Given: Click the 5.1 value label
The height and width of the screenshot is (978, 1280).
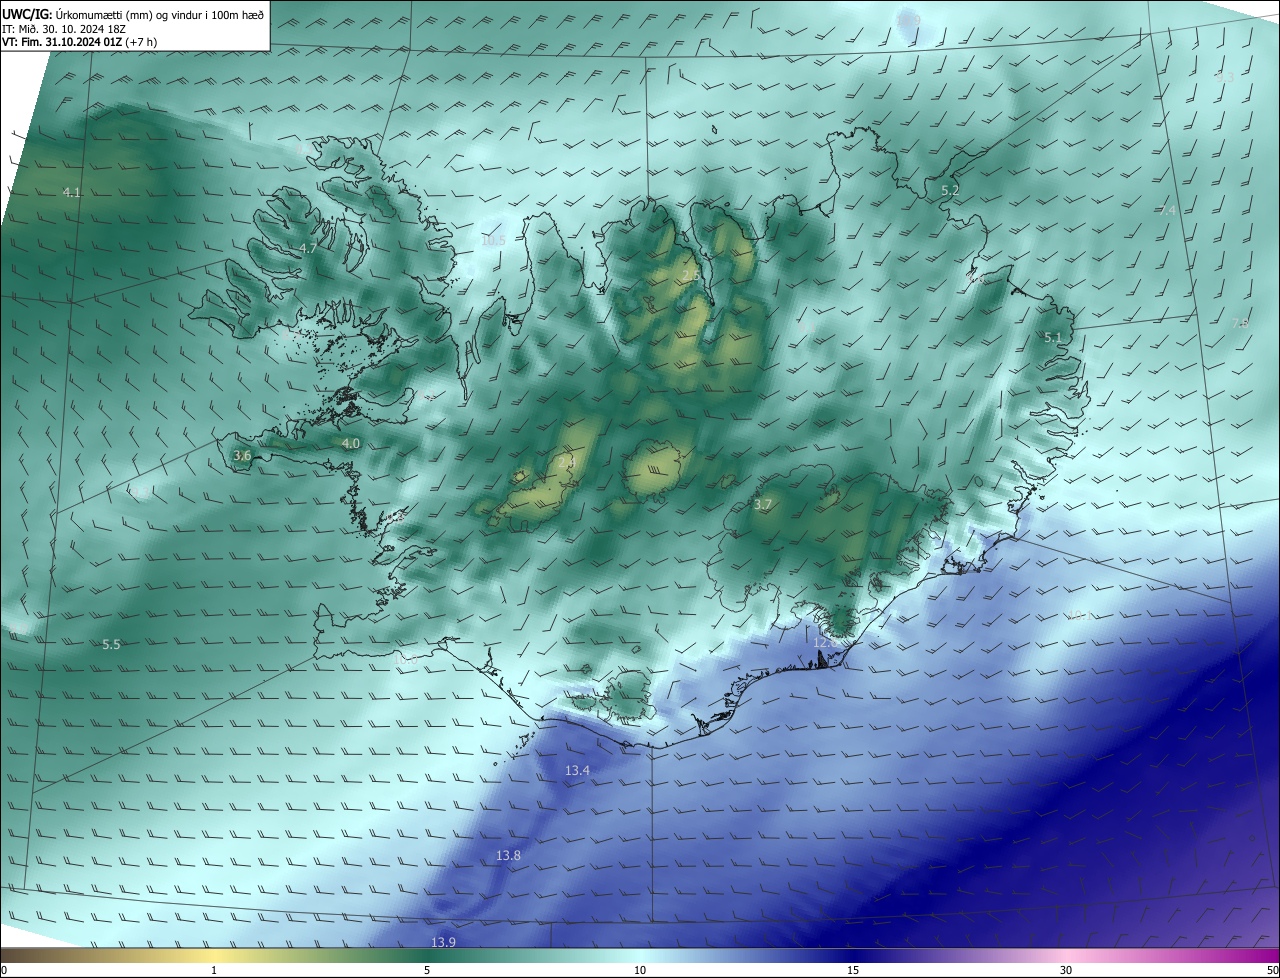Looking at the screenshot, I should coord(1053,338).
